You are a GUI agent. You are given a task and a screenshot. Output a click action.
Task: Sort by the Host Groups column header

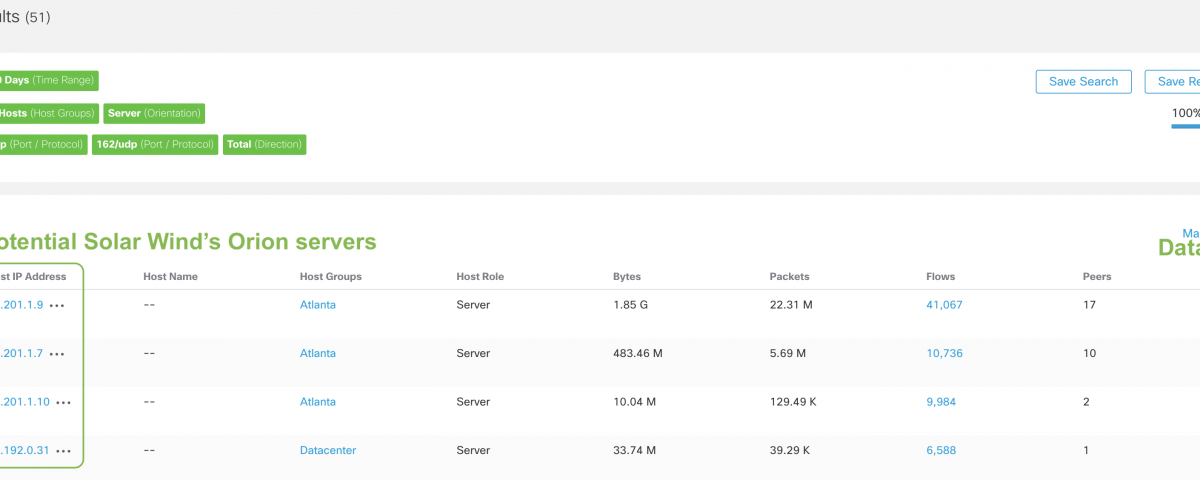[x=331, y=277]
